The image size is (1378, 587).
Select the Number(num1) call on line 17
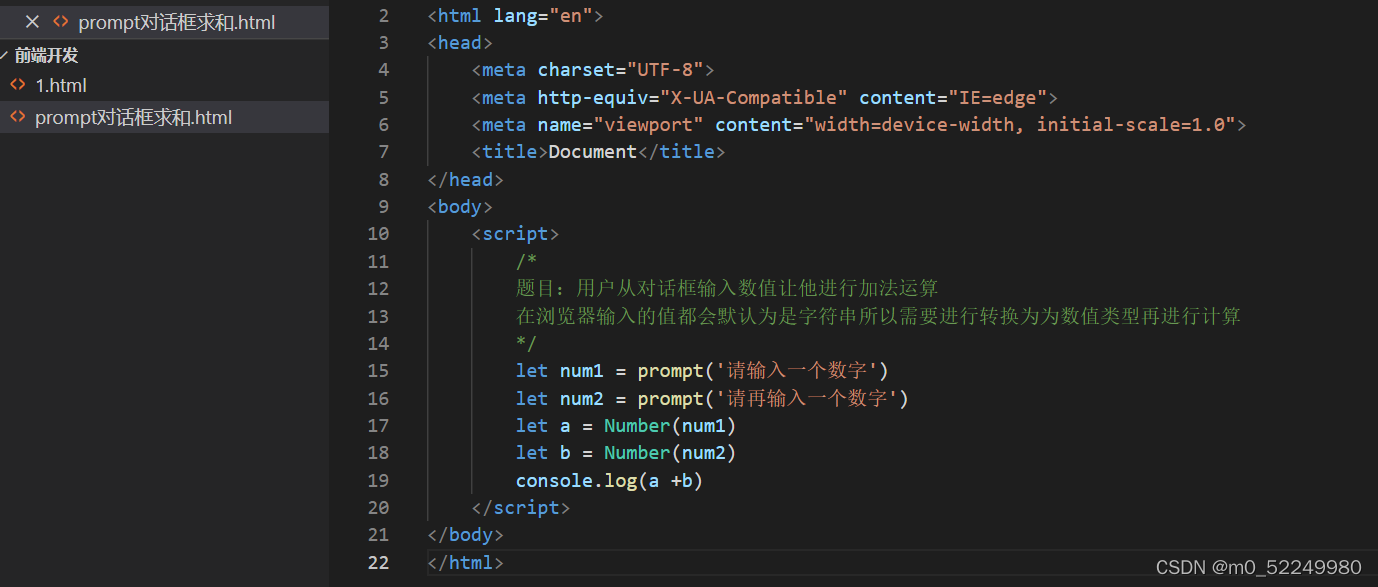pos(668,425)
